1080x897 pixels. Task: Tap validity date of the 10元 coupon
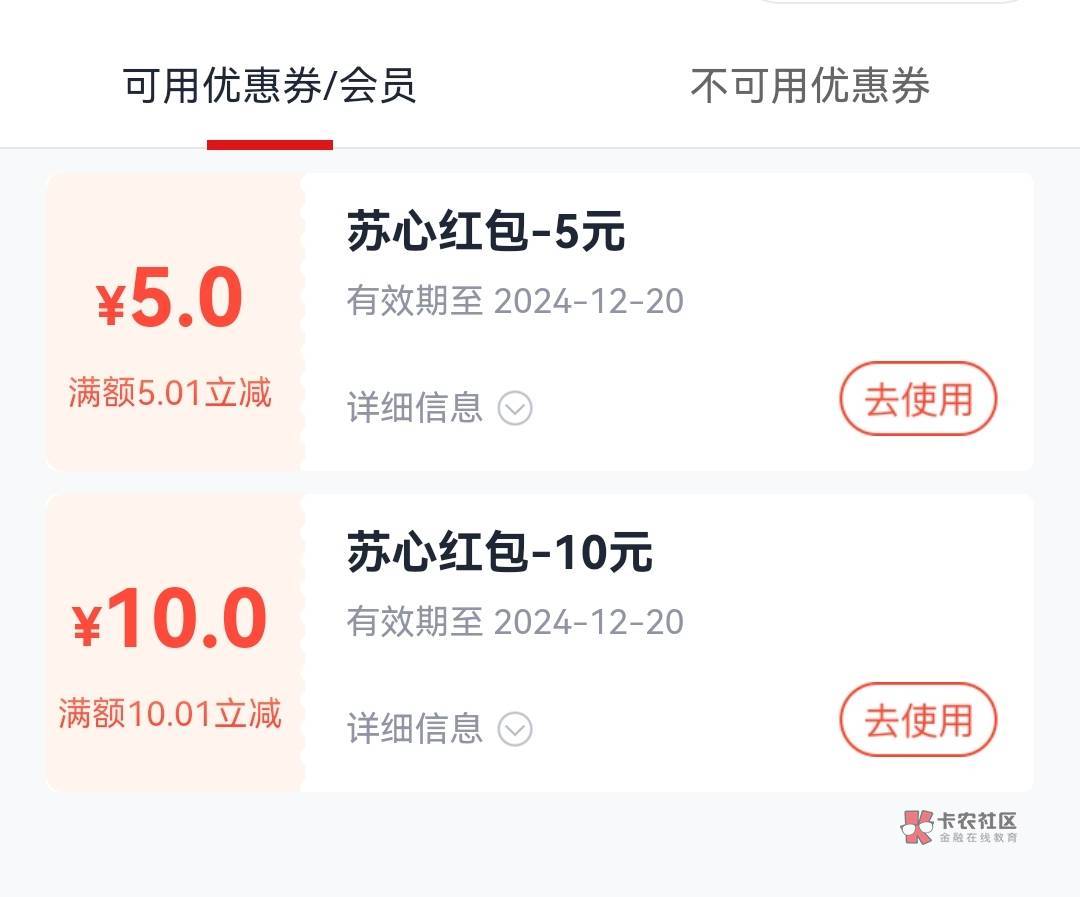point(515,622)
